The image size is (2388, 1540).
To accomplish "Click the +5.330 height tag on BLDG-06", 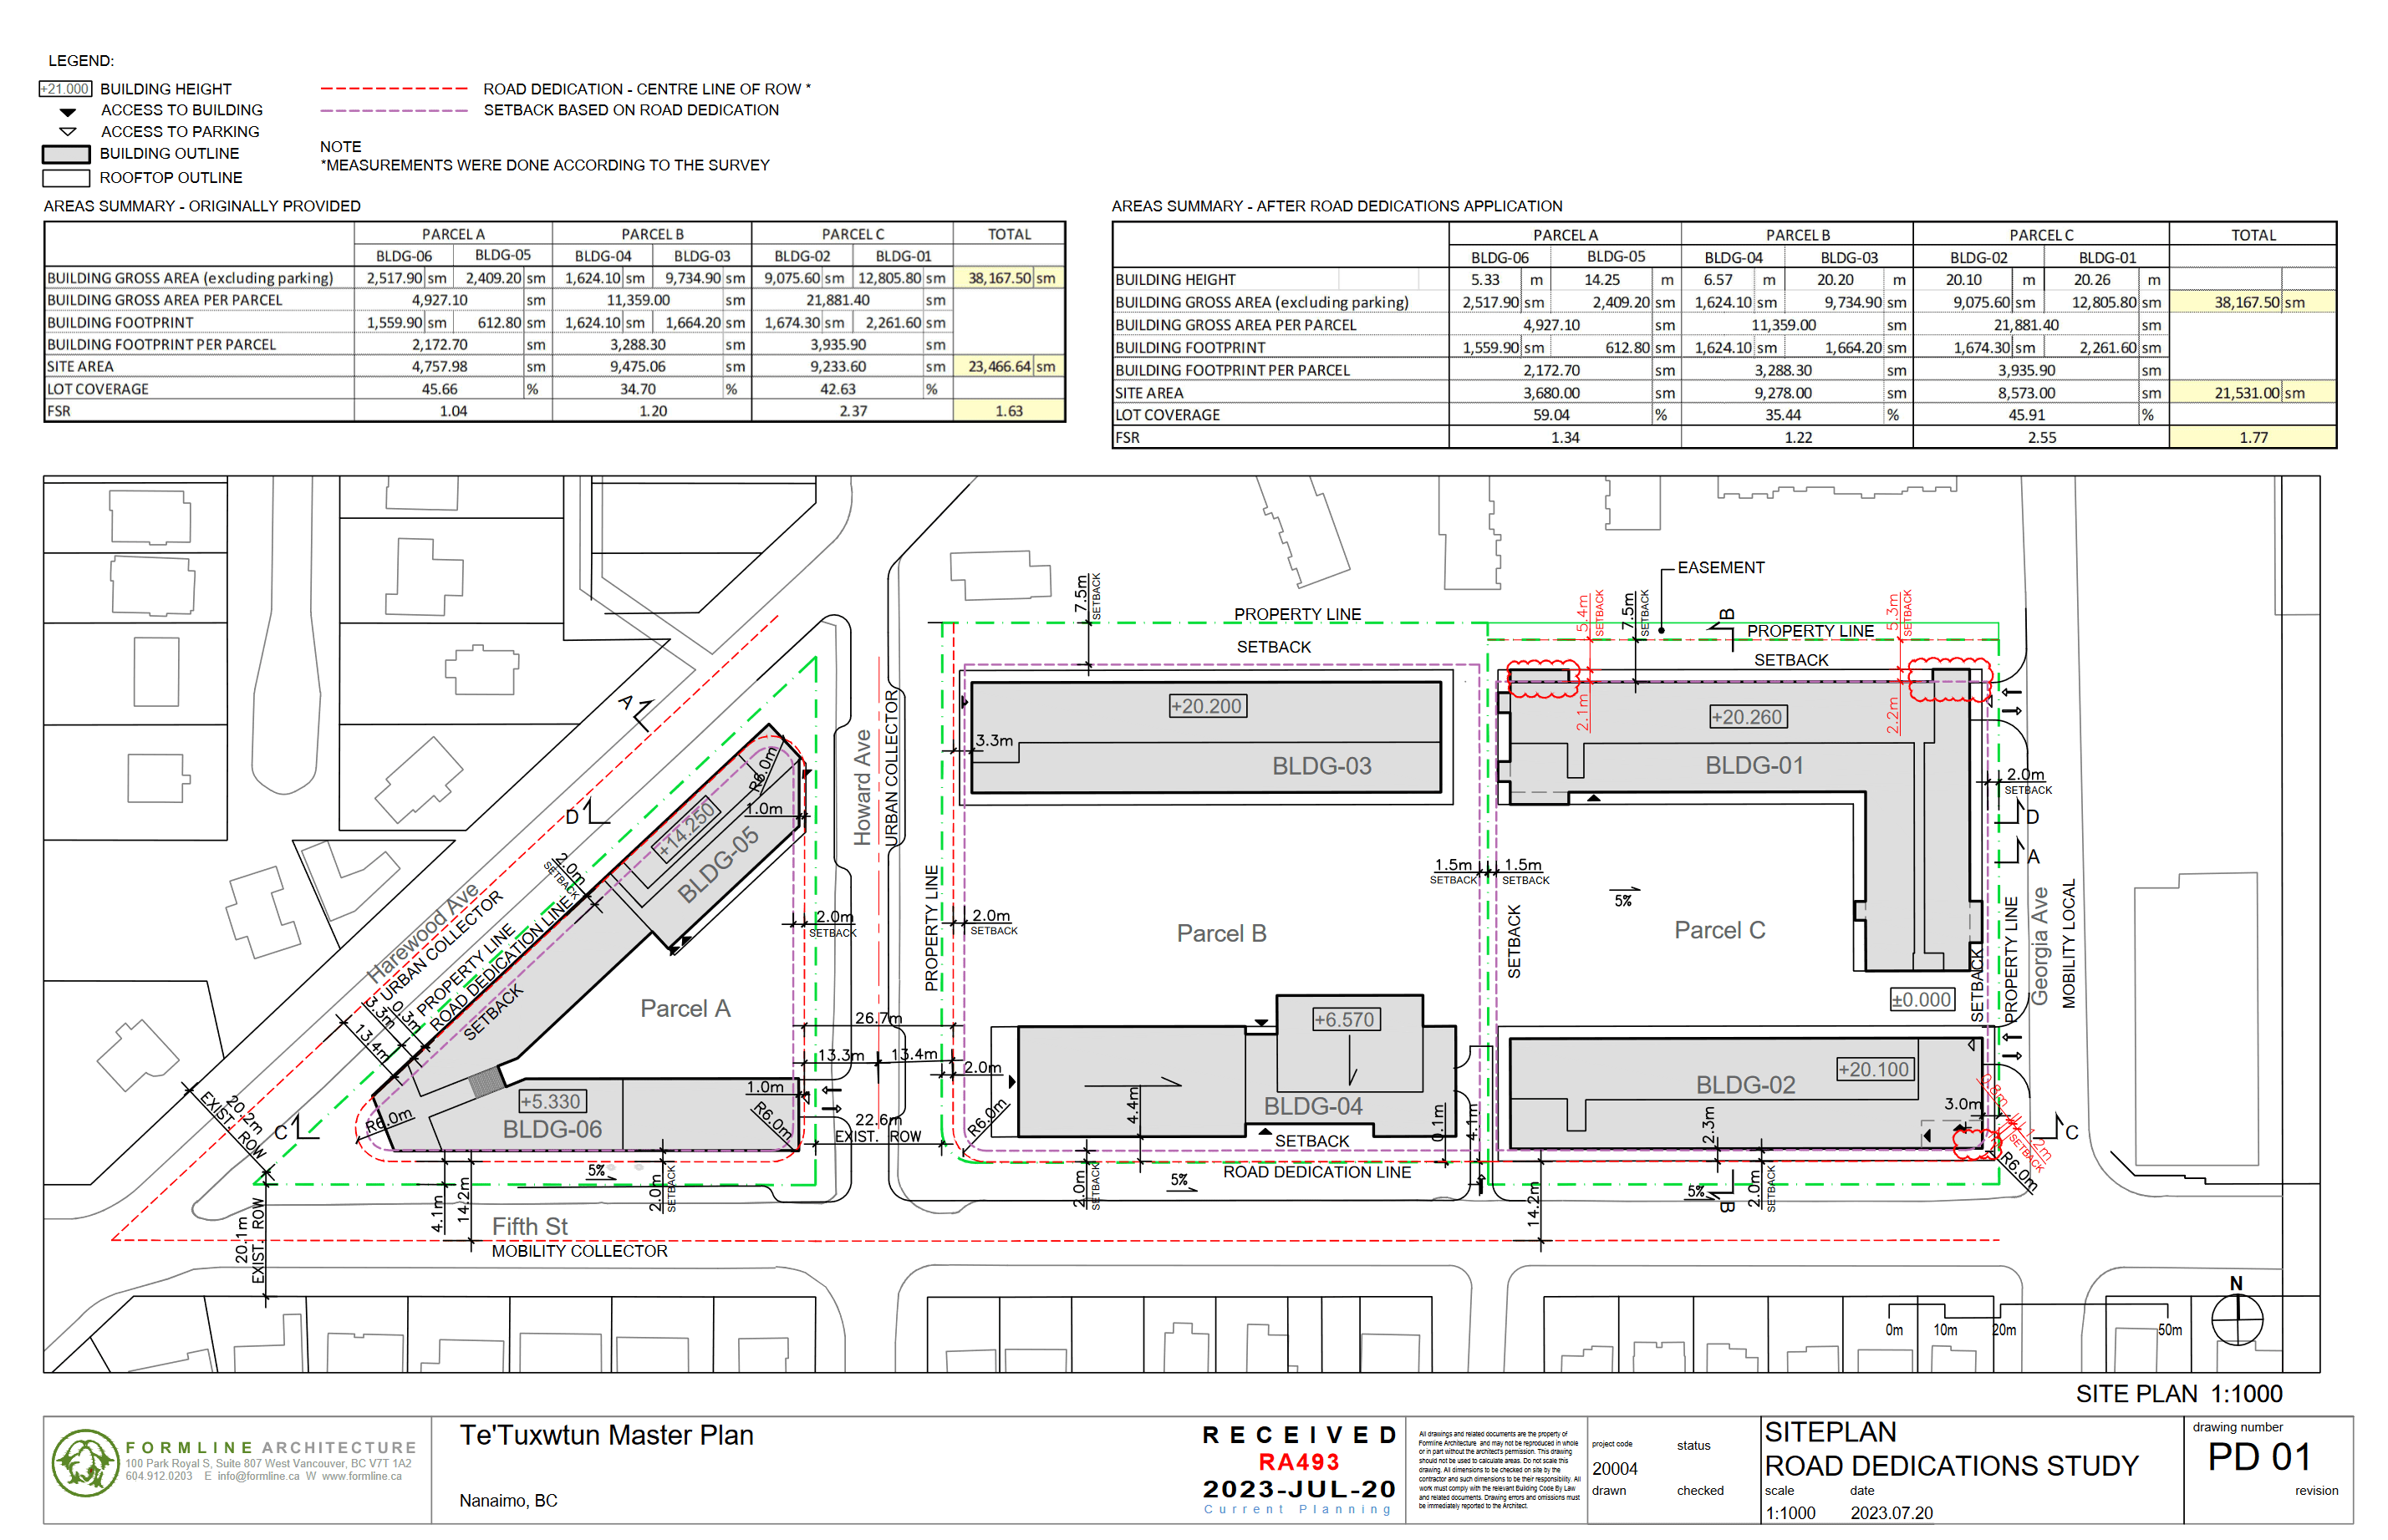I will pyautogui.click(x=552, y=1101).
